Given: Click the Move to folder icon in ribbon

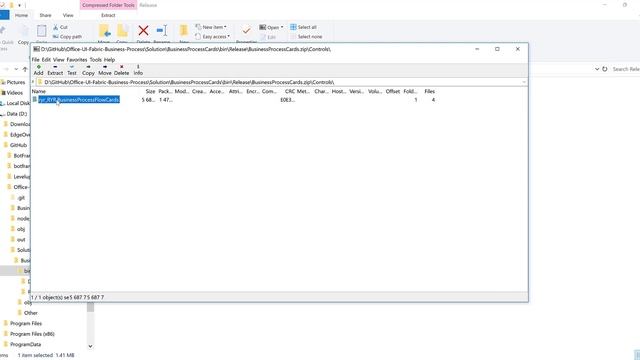Looking at the screenshot, I should (104, 31).
